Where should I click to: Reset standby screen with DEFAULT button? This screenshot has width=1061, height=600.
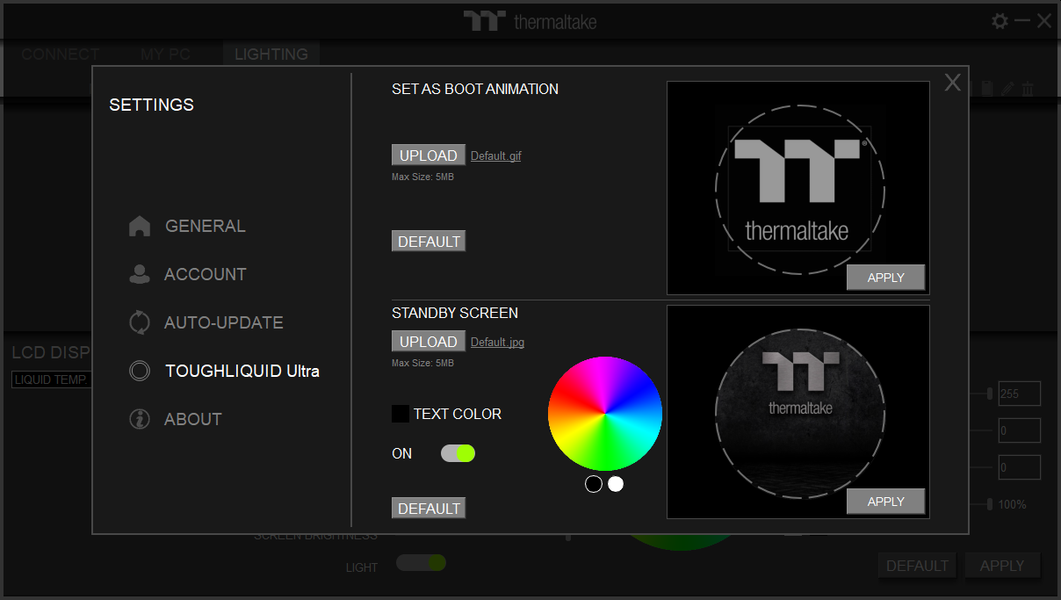coord(428,508)
